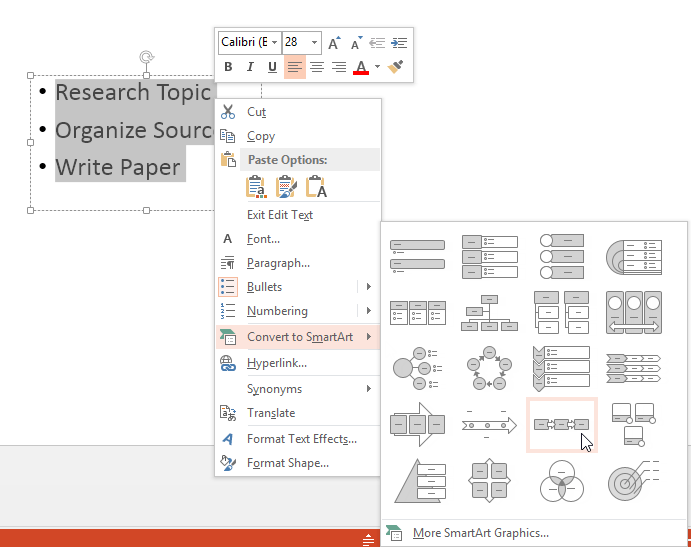Viewport: 691px width, 547px height.
Task: Click Translate in the context menu
Action: point(298,413)
